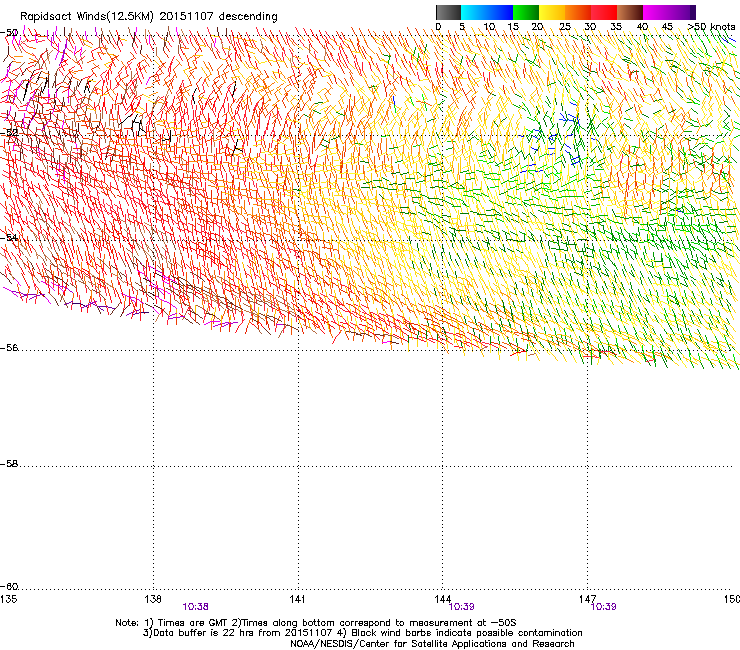Click the legend value 20
The image size is (740, 650).
[x=537, y=26]
